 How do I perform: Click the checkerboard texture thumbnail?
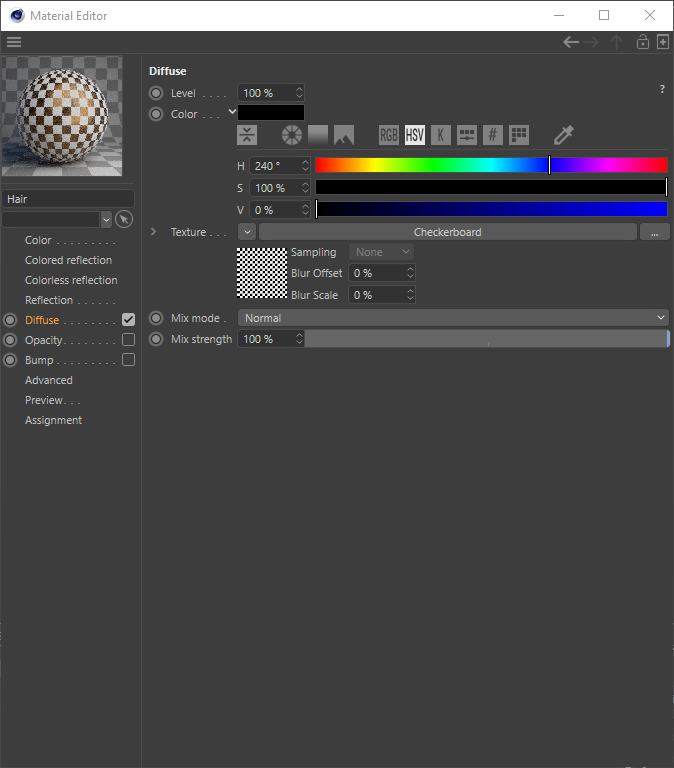click(x=262, y=273)
